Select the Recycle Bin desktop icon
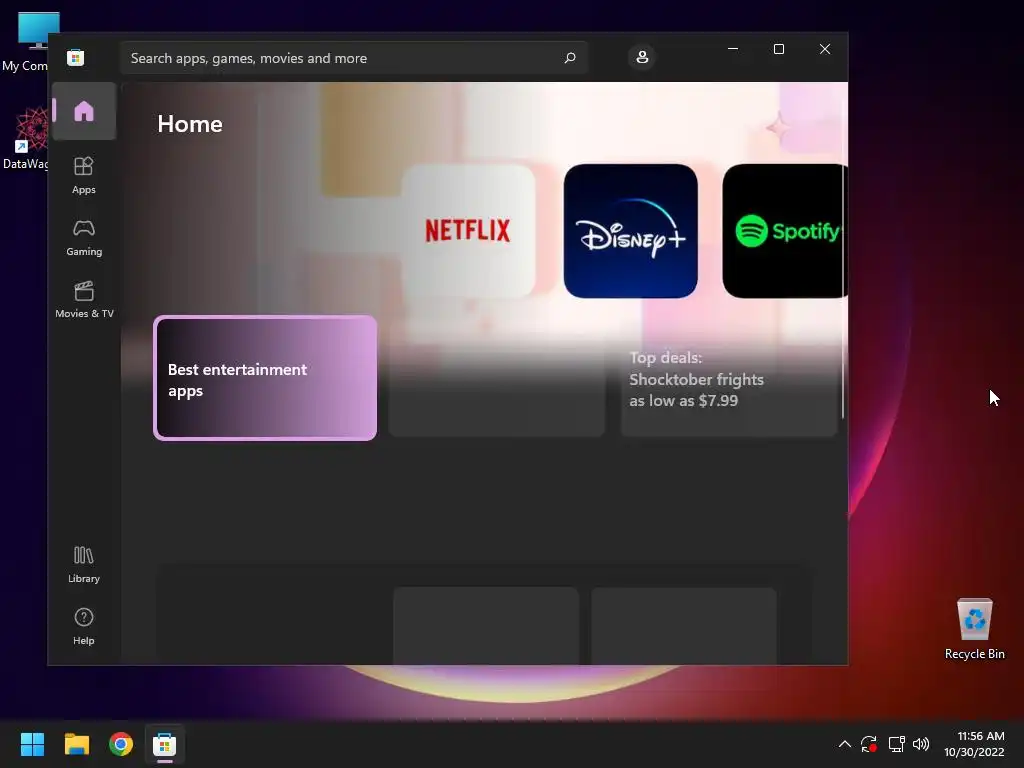 (x=974, y=629)
